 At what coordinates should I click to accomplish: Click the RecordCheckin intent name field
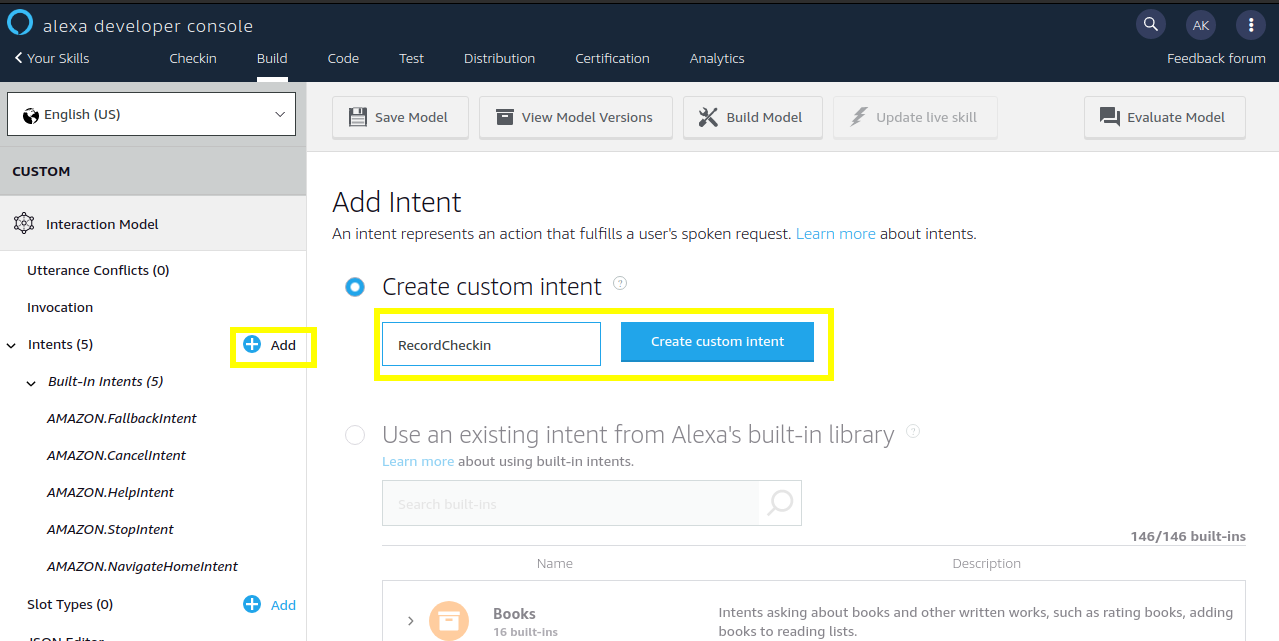pyautogui.click(x=490, y=344)
